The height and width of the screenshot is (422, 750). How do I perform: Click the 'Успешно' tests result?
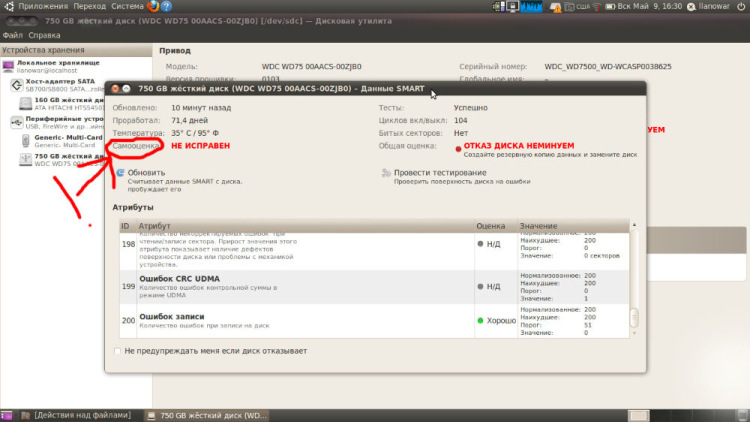pos(471,108)
